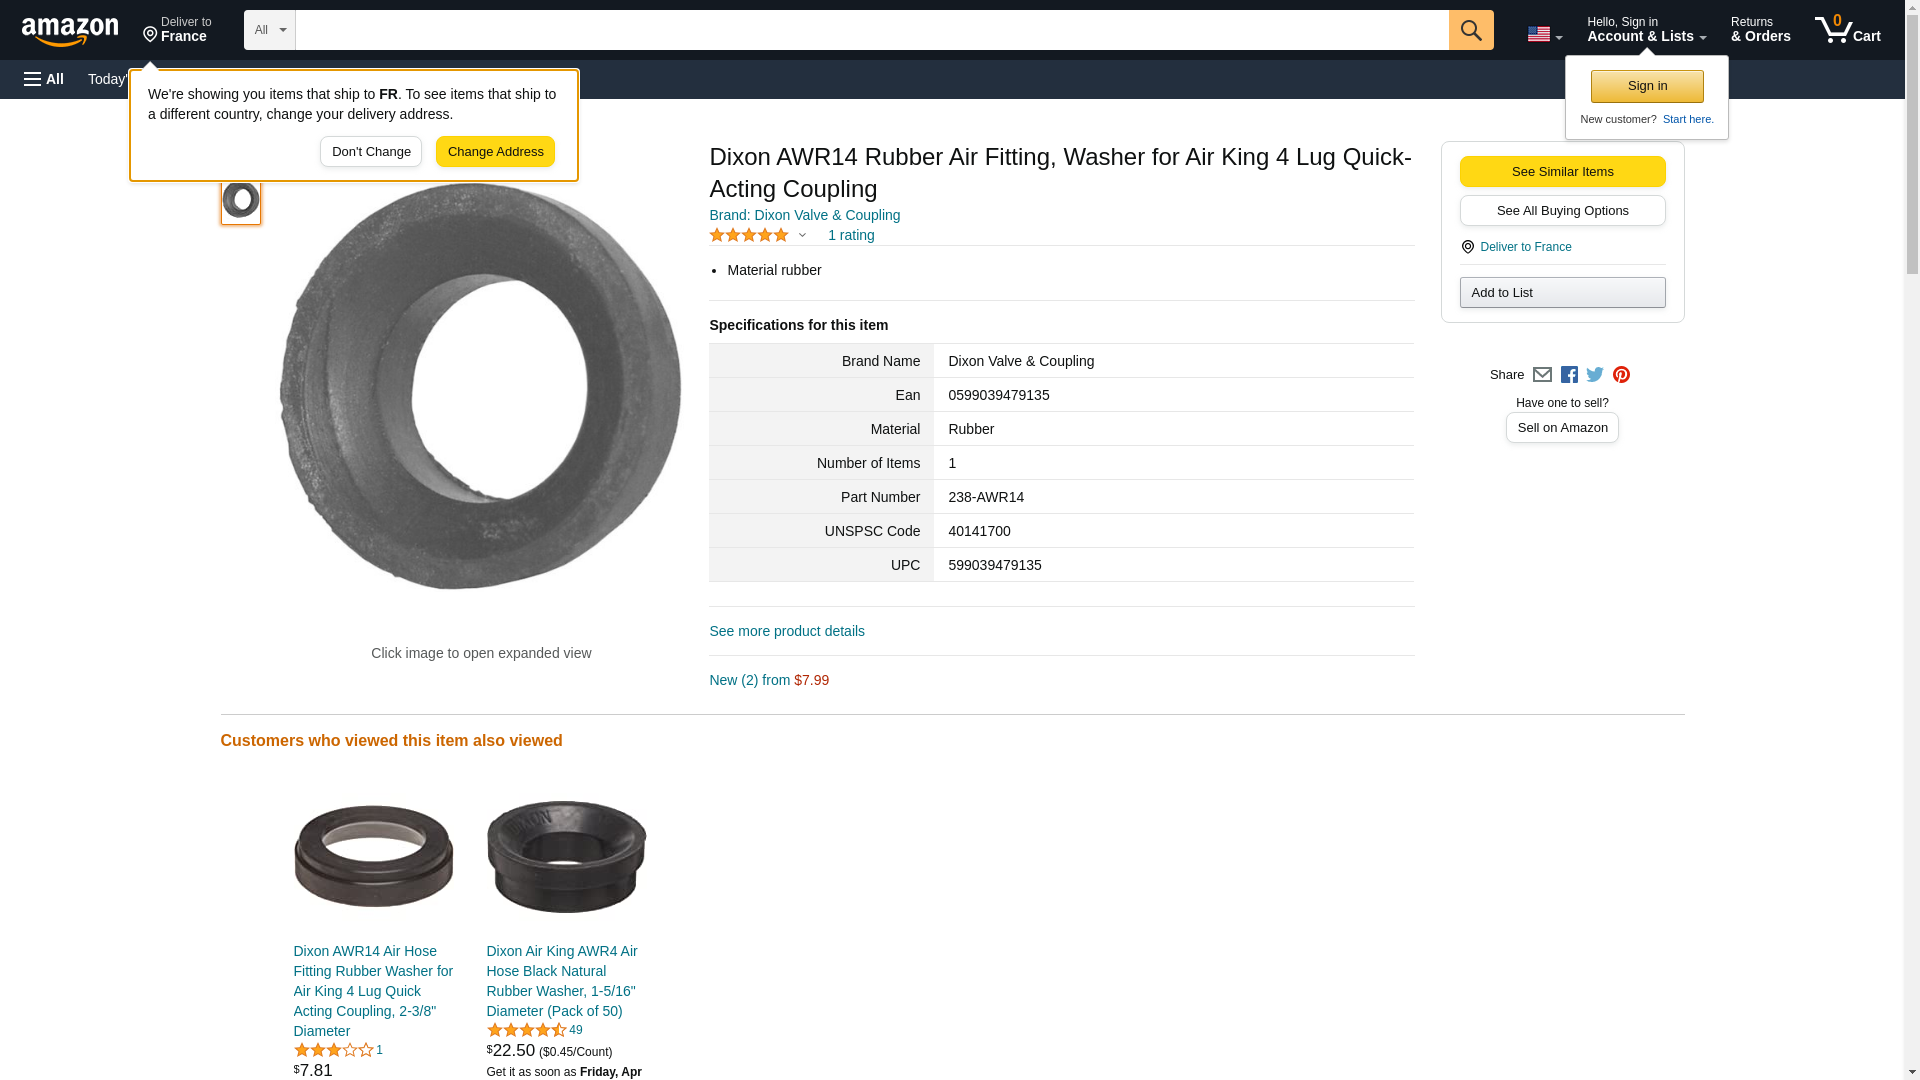1920x1080 pixels.
Task: Click the Change Address button
Action: 495,152
